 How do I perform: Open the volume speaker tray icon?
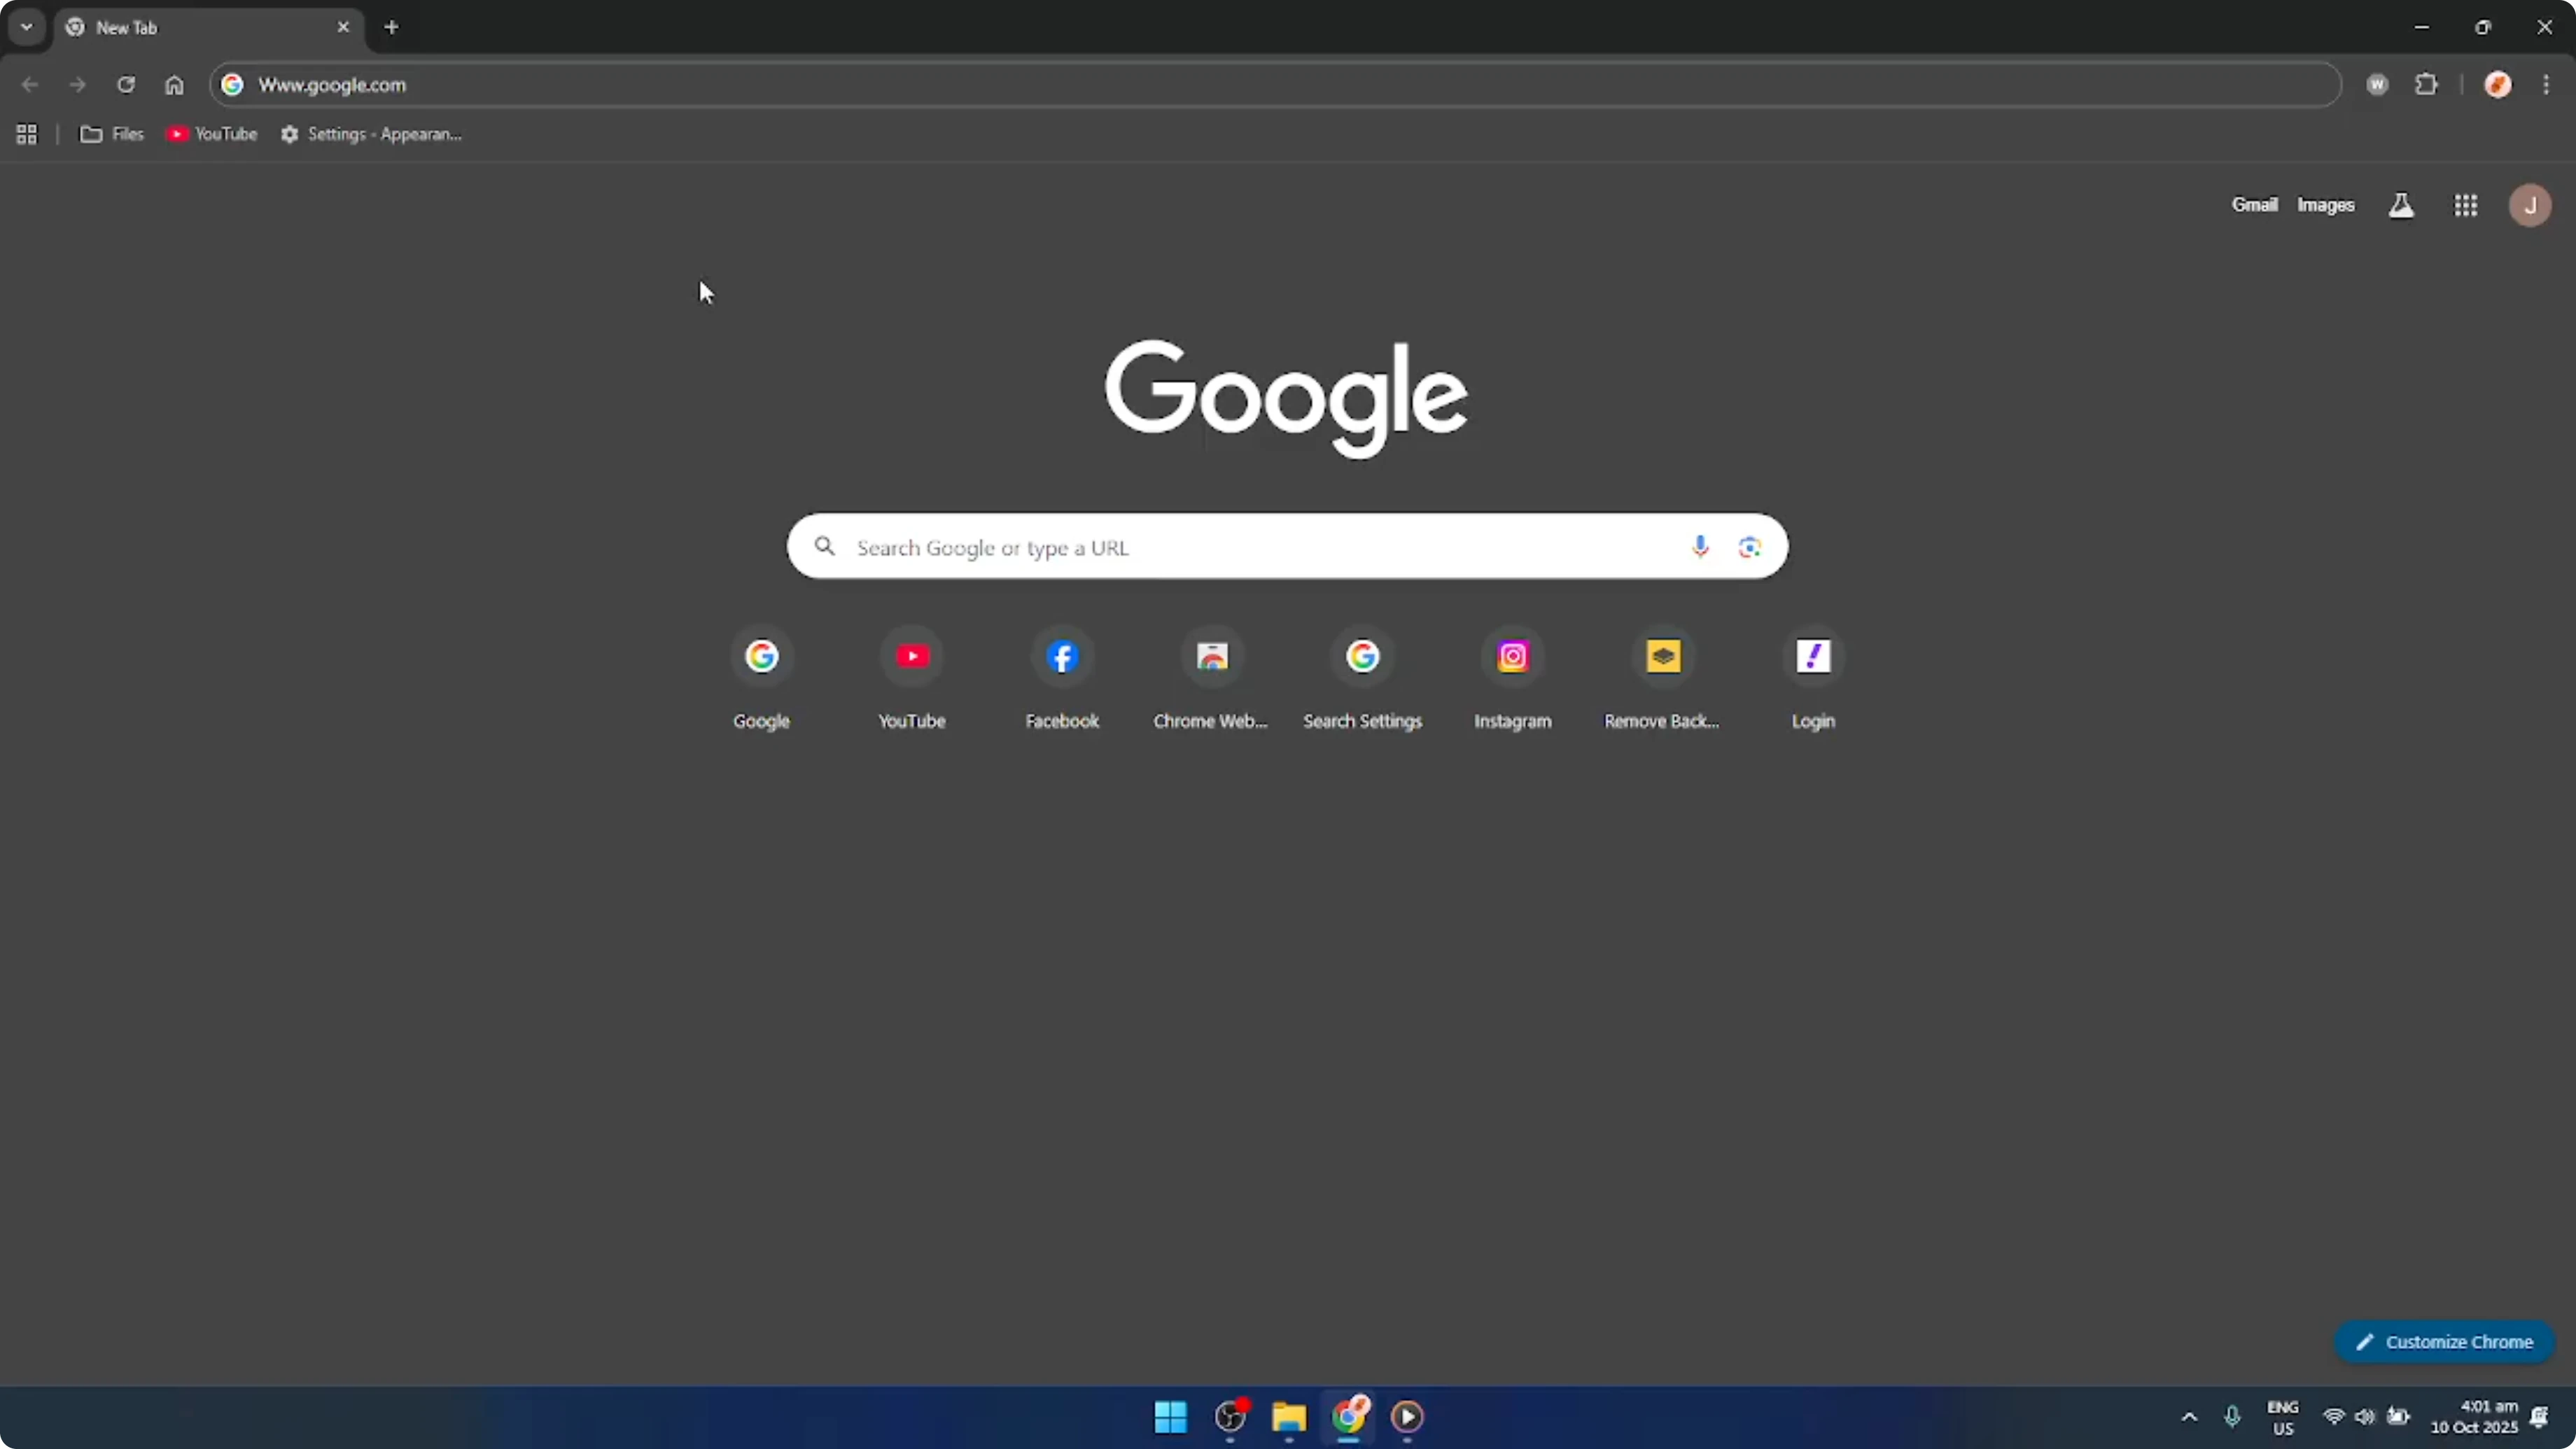tap(2365, 1417)
